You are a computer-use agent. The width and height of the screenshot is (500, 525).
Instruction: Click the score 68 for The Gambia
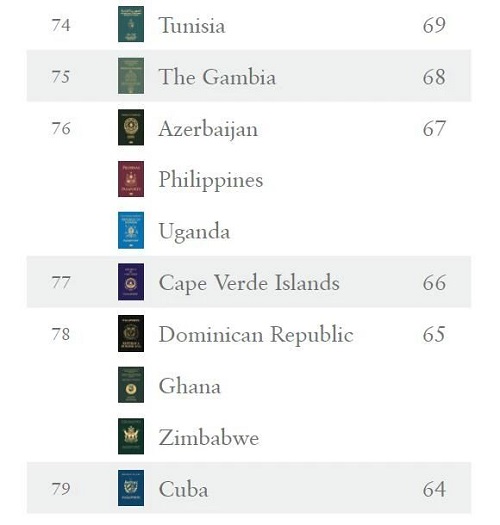pos(434,77)
